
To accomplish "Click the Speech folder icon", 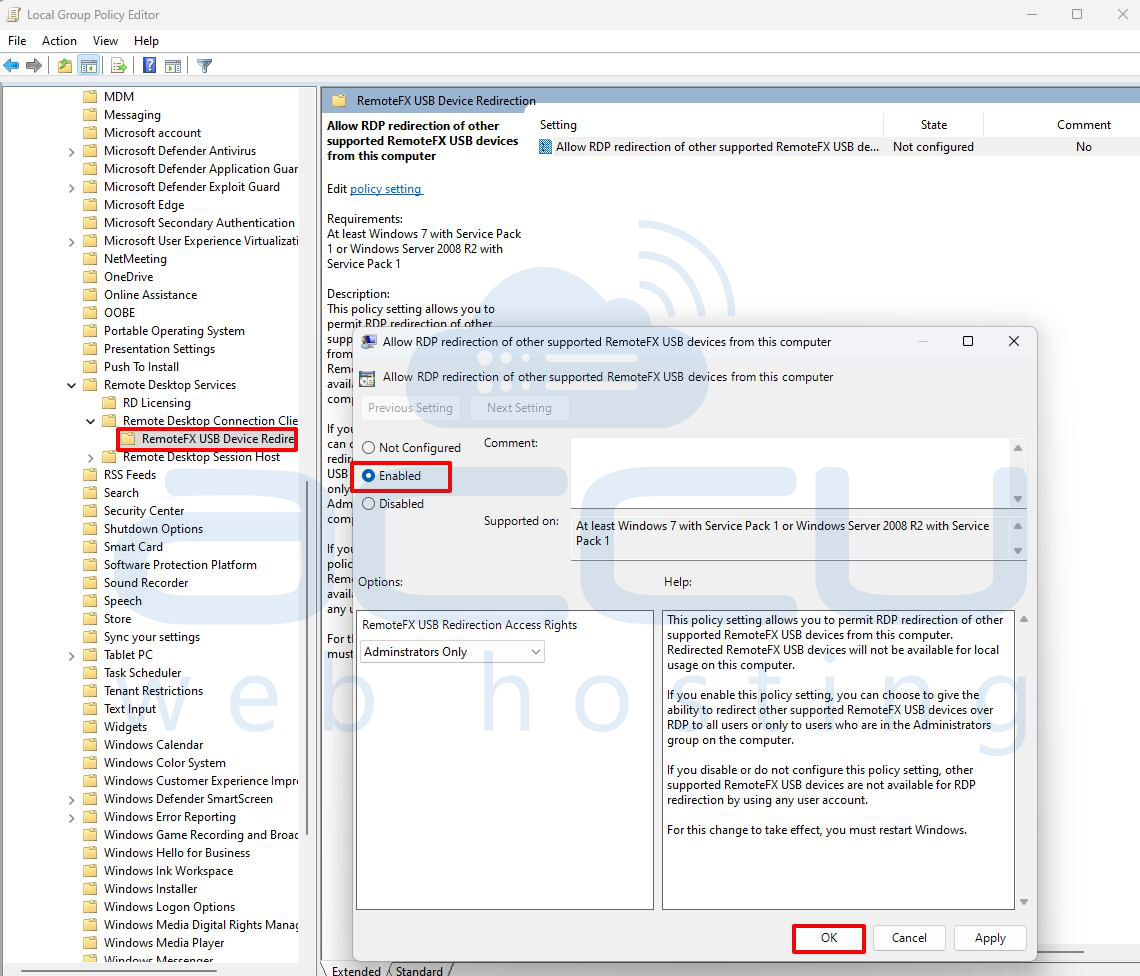I will [x=90, y=601].
